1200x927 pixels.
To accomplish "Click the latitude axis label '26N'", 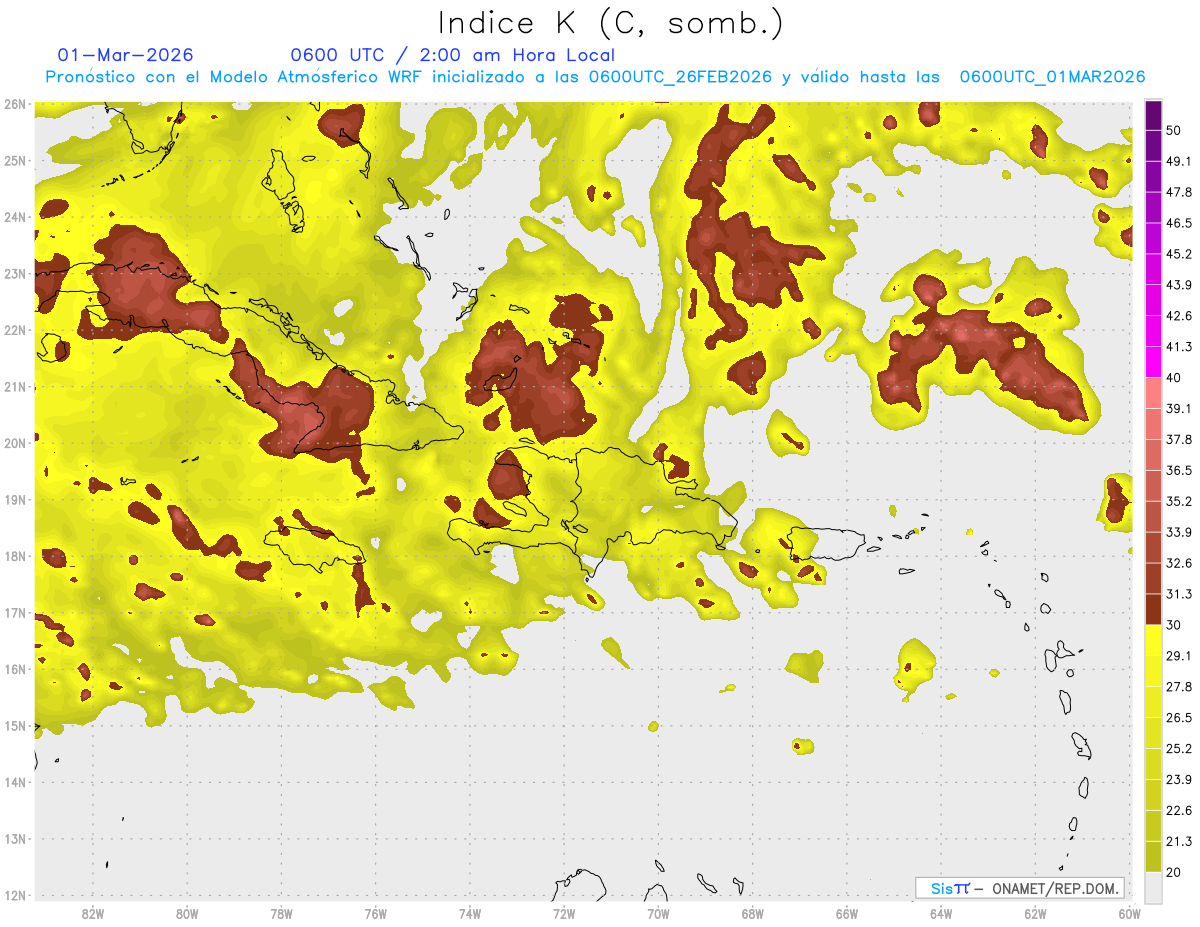I will 15,103.
